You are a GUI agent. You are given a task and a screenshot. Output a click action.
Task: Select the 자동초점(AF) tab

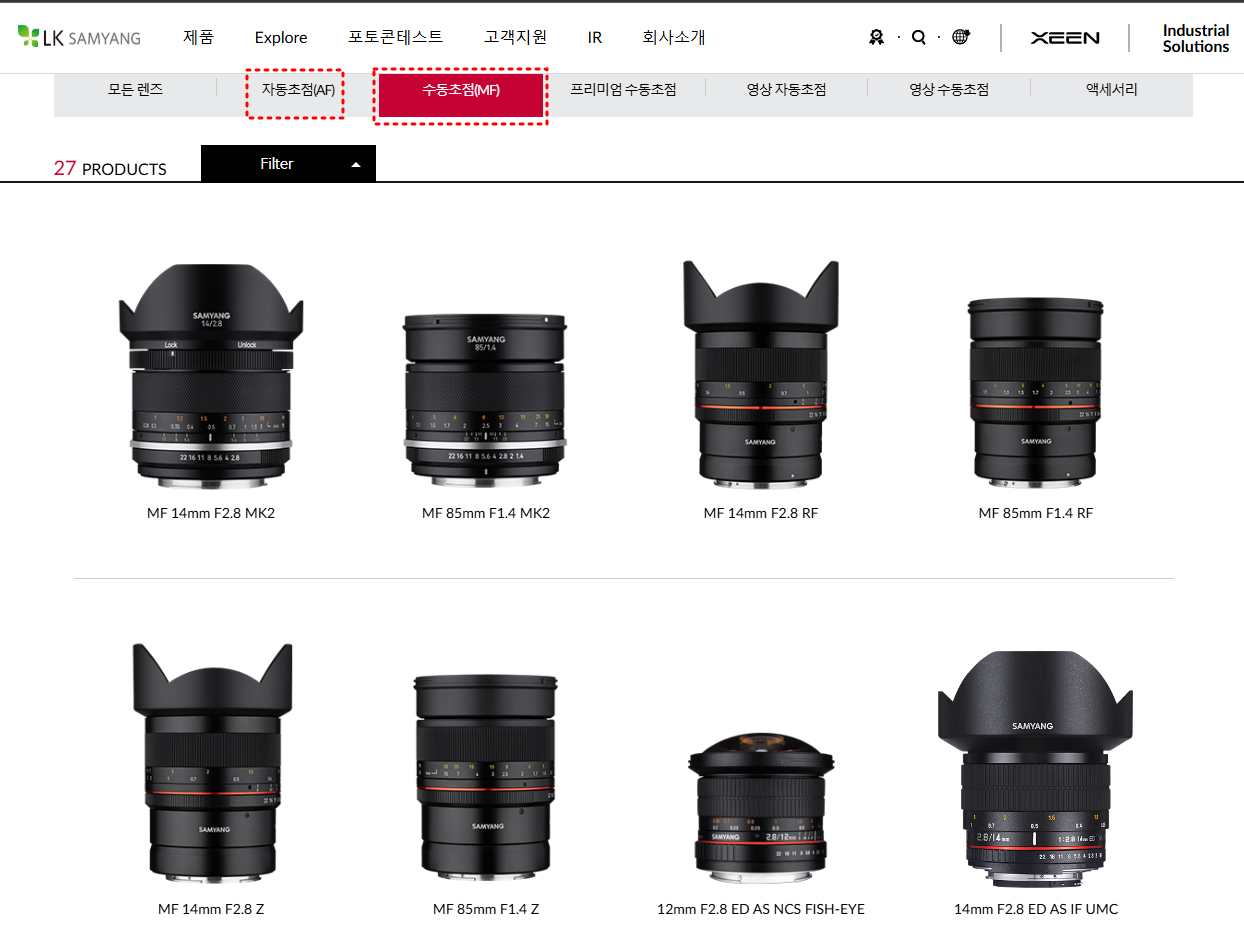(x=297, y=90)
